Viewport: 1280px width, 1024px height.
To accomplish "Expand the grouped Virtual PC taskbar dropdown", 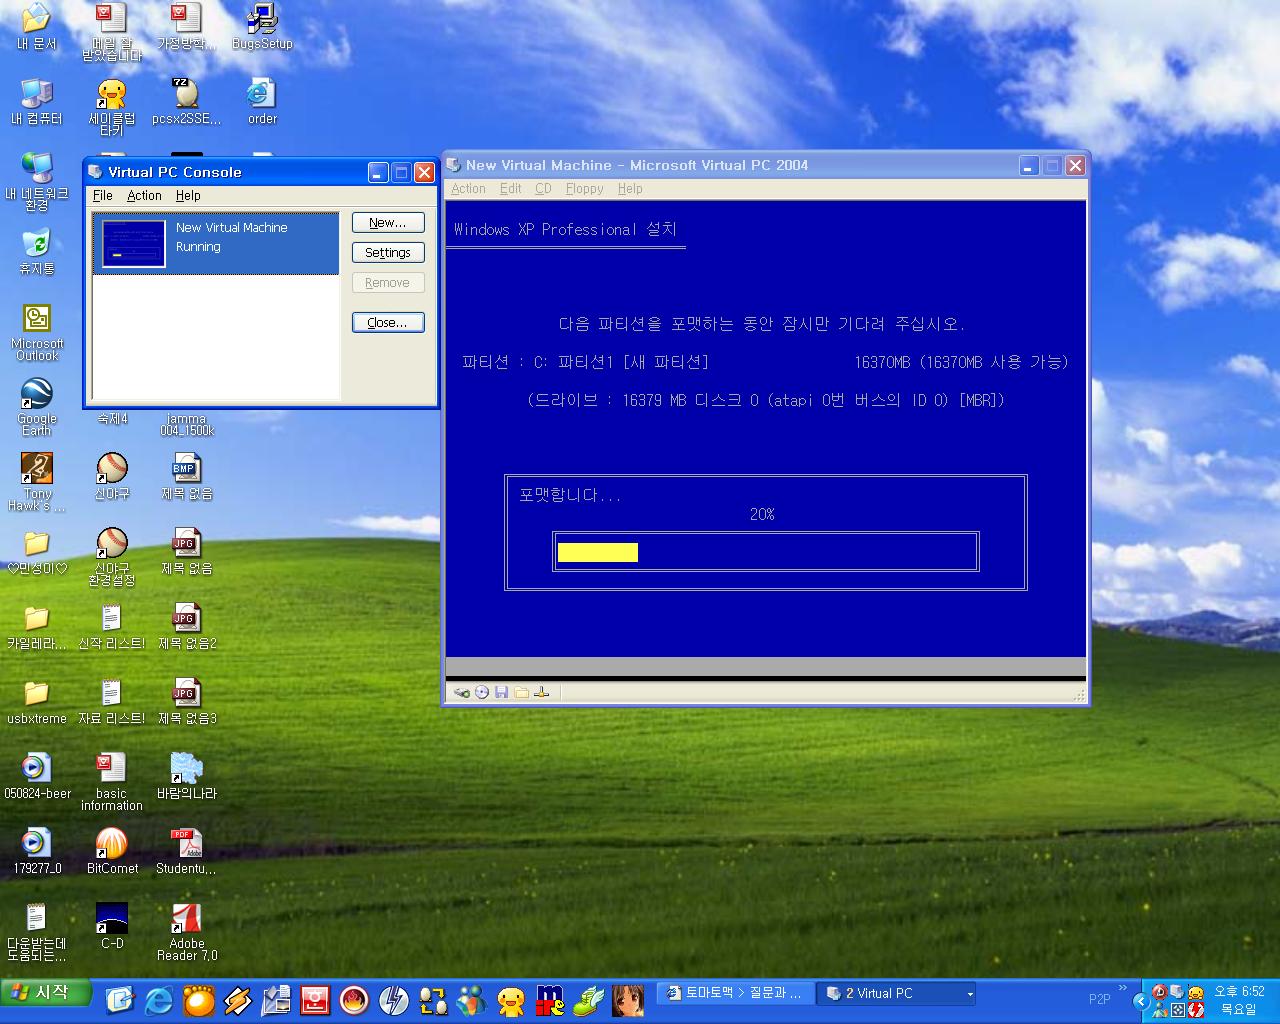I will pos(969,994).
